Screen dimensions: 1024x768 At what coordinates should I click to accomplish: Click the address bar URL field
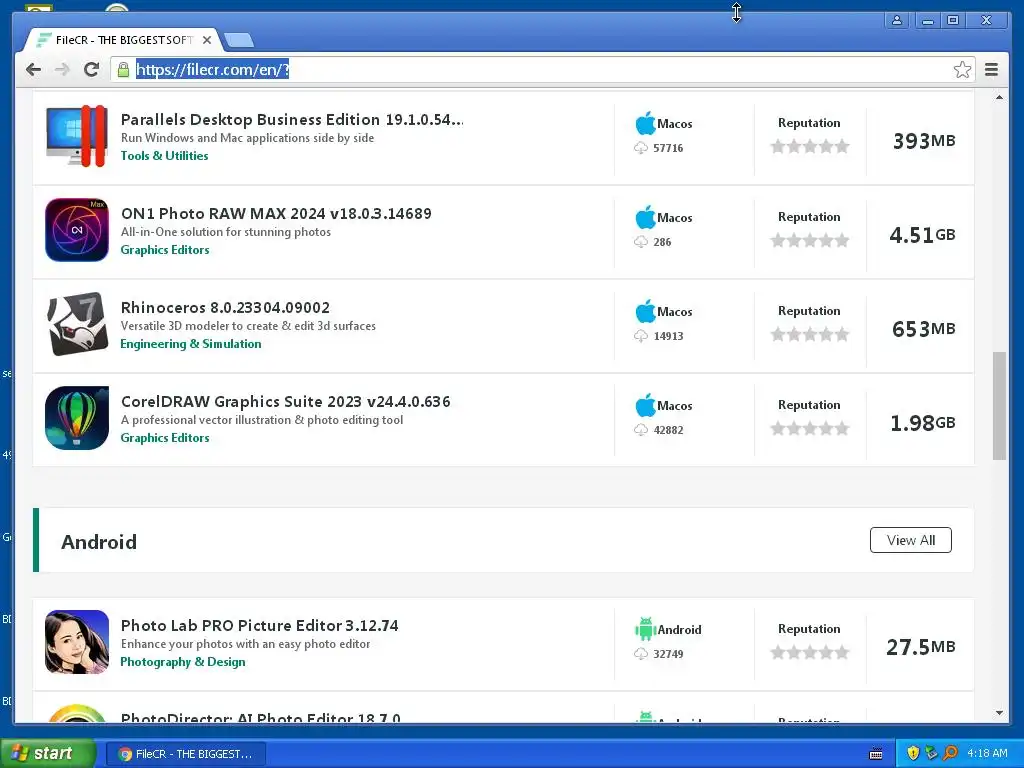click(542, 69)
